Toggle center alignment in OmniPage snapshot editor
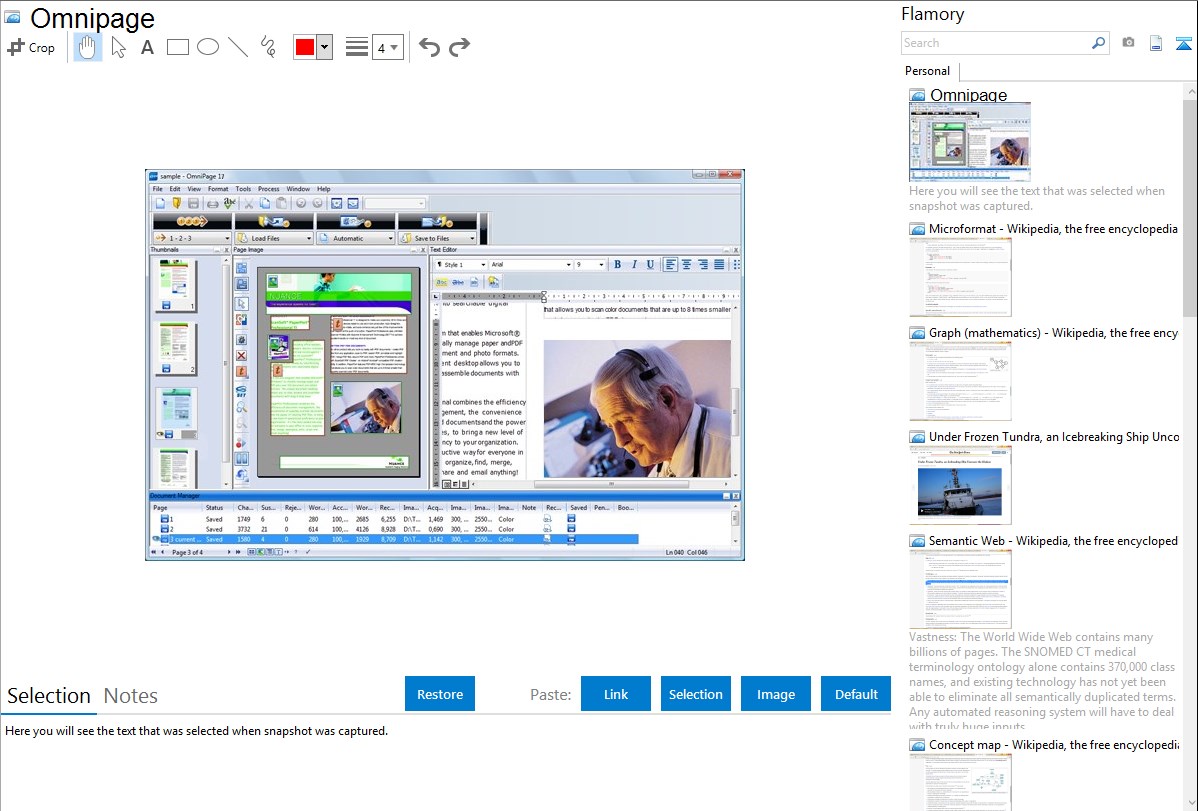The height and width of the screenshot is (811, 1198). pyautogui.click(x=687, y=264)
